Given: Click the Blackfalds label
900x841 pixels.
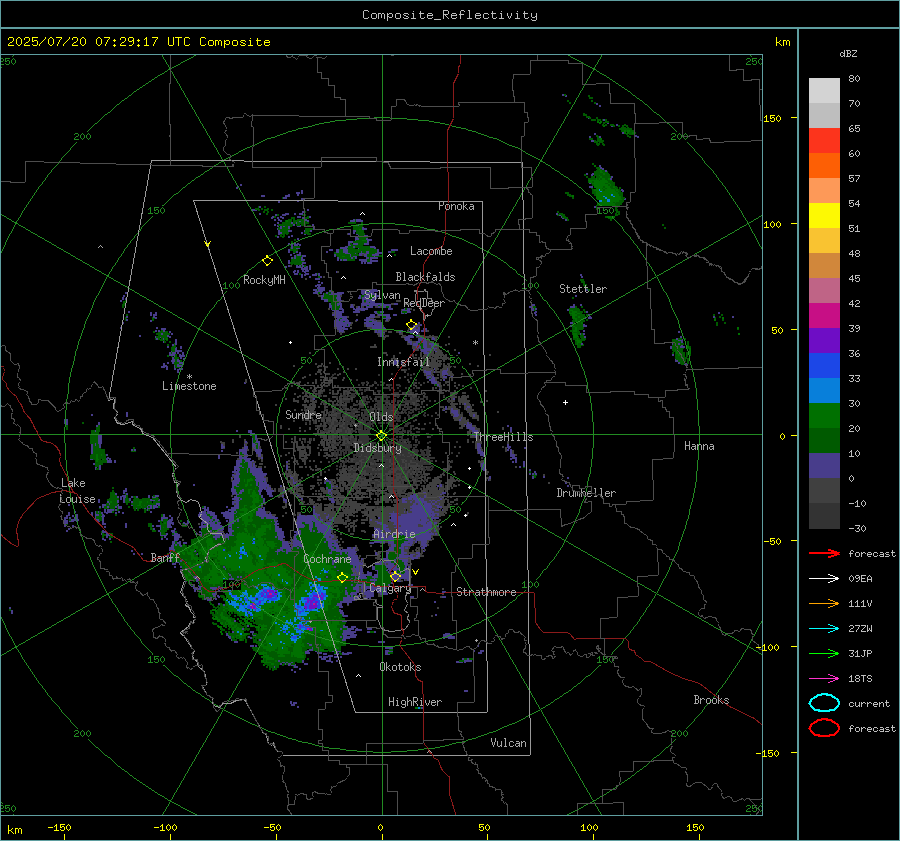Looking at the screenshot, I should [425, 277].
